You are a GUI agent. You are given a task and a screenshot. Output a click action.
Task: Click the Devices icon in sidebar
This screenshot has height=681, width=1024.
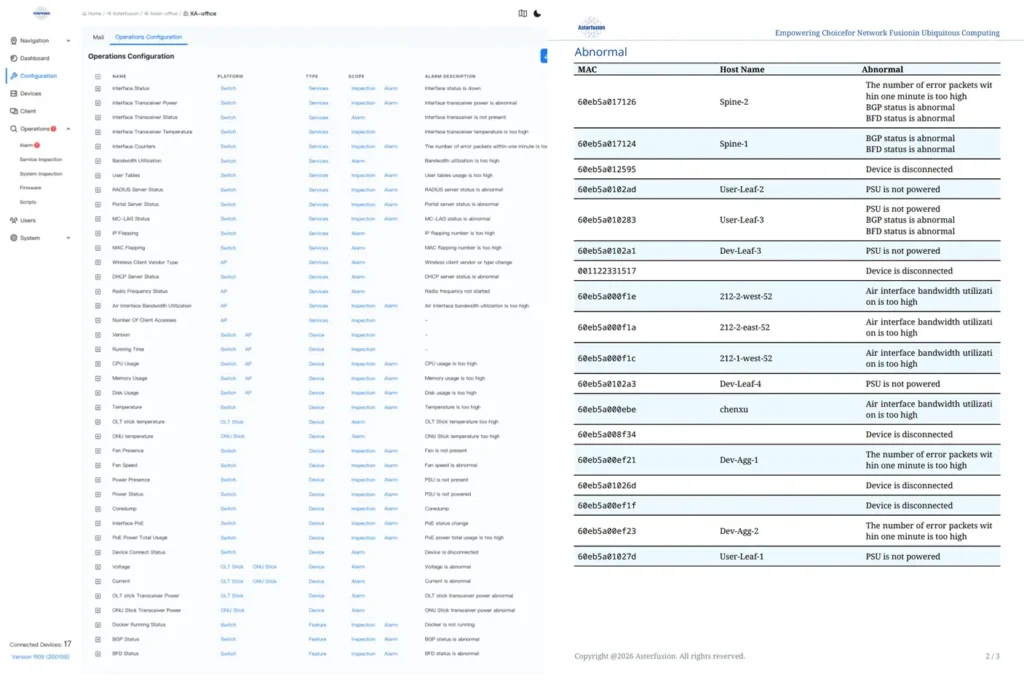coord(14,93)
